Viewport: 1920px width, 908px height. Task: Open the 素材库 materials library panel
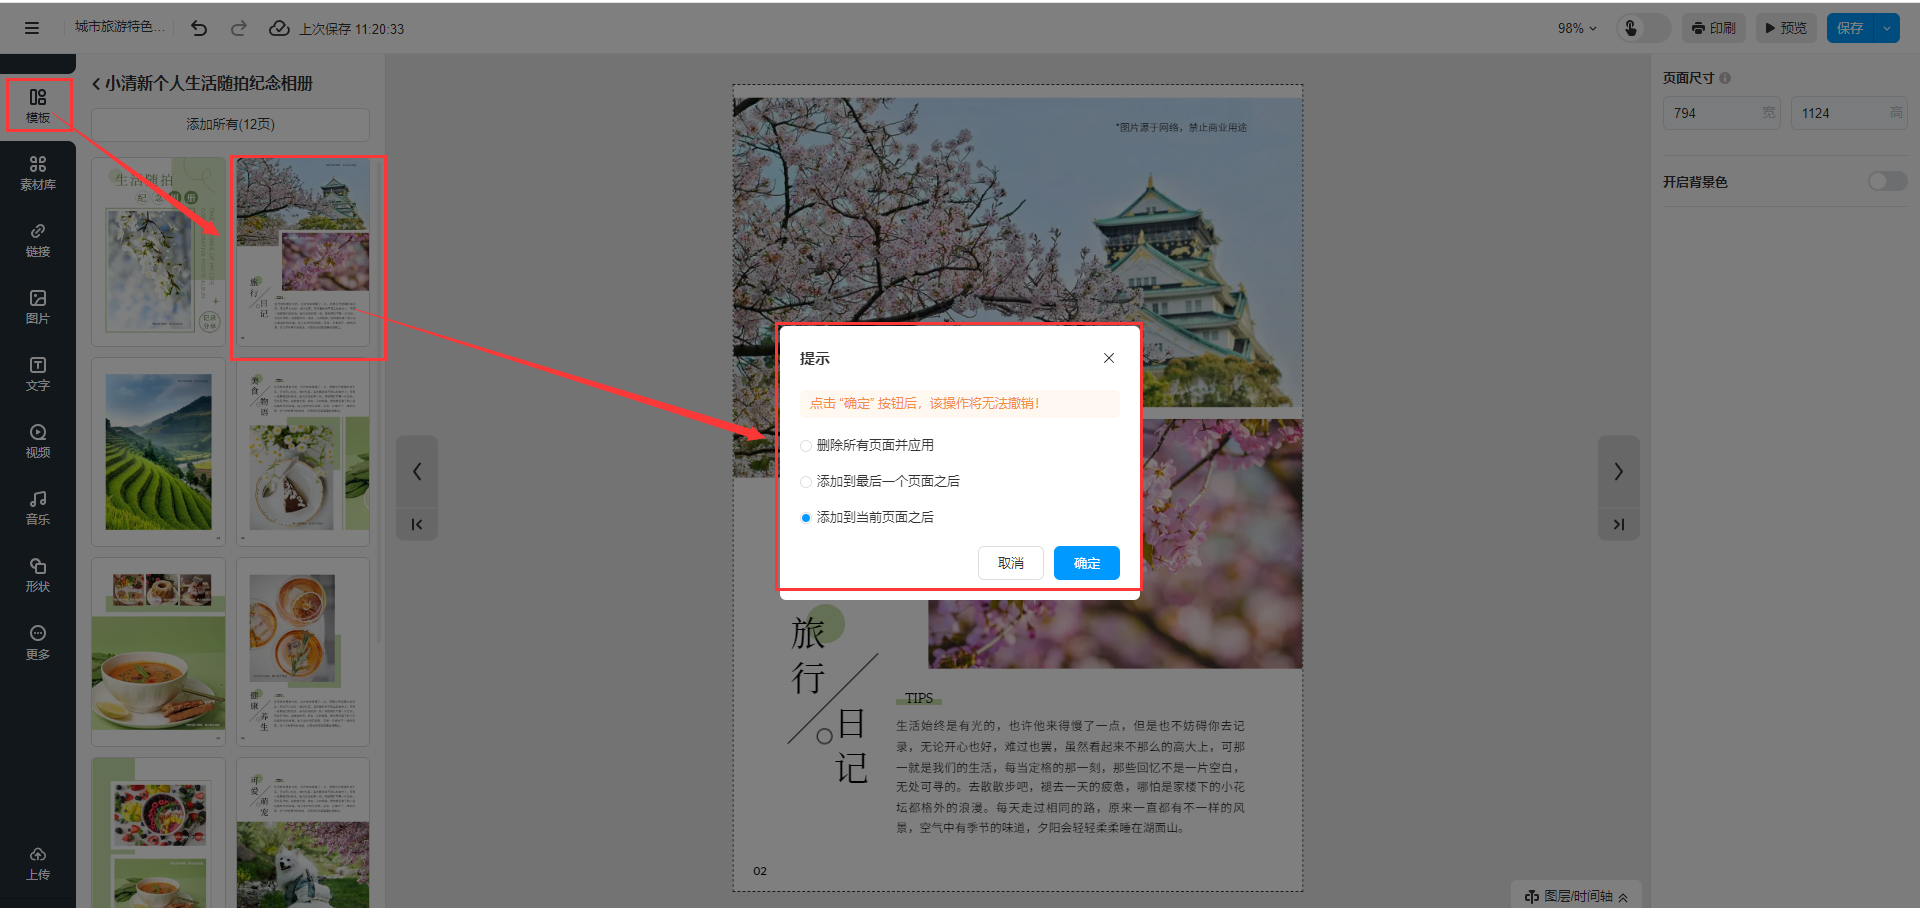tap(38, 172)
